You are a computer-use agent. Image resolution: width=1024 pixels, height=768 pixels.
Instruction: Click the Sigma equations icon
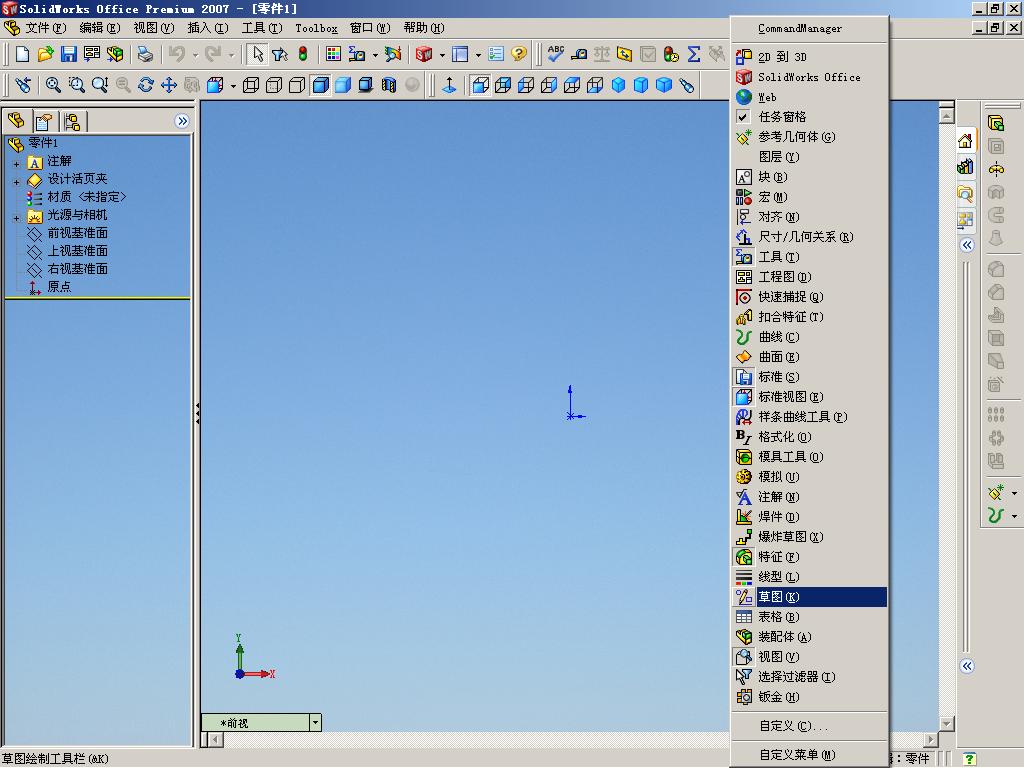(x=694, y=54)
